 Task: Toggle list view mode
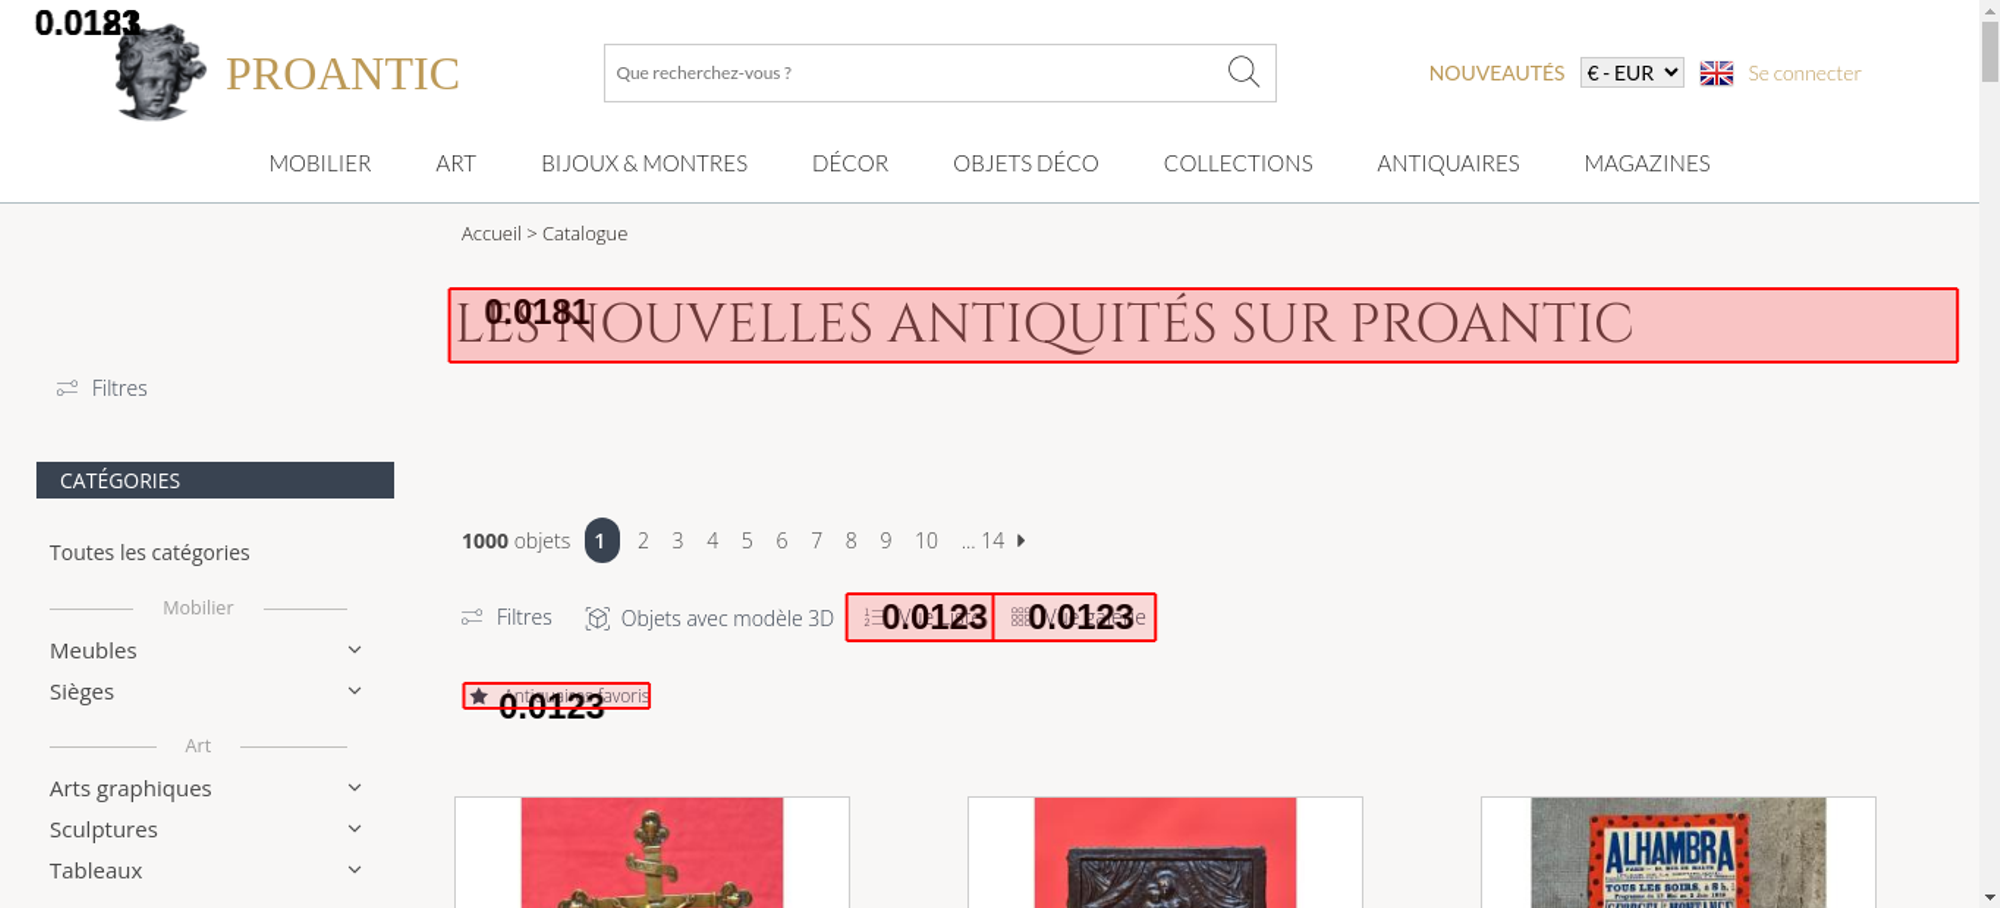click(920, 617)
